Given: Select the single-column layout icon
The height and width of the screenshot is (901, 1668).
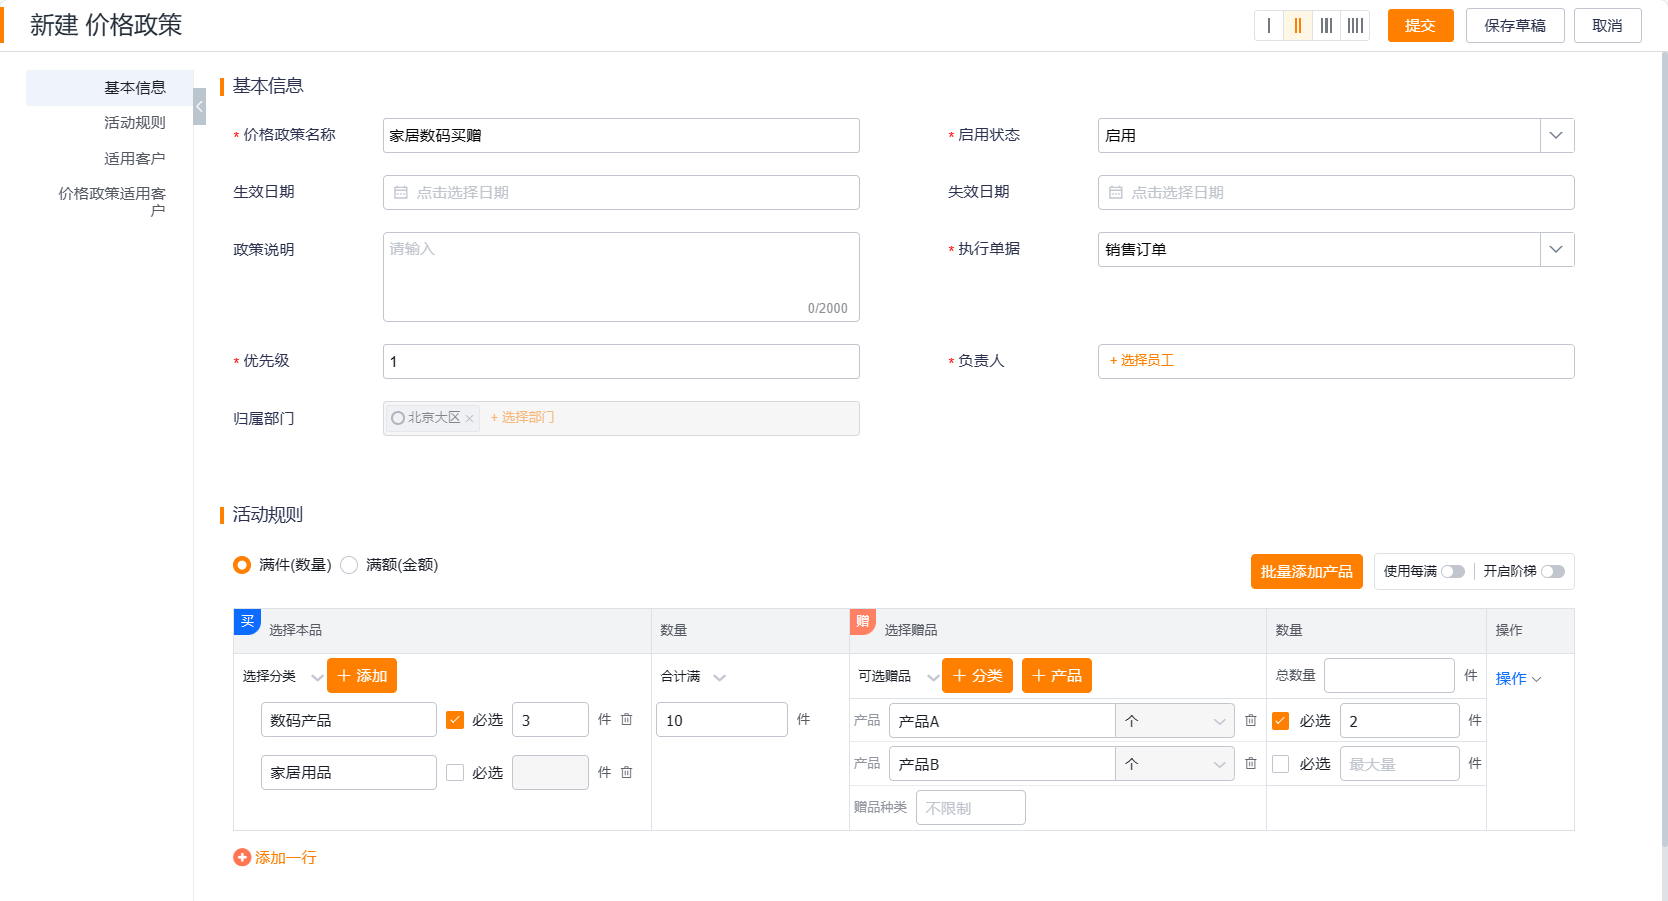Looking at the screenshot, I should point(1268,25).
